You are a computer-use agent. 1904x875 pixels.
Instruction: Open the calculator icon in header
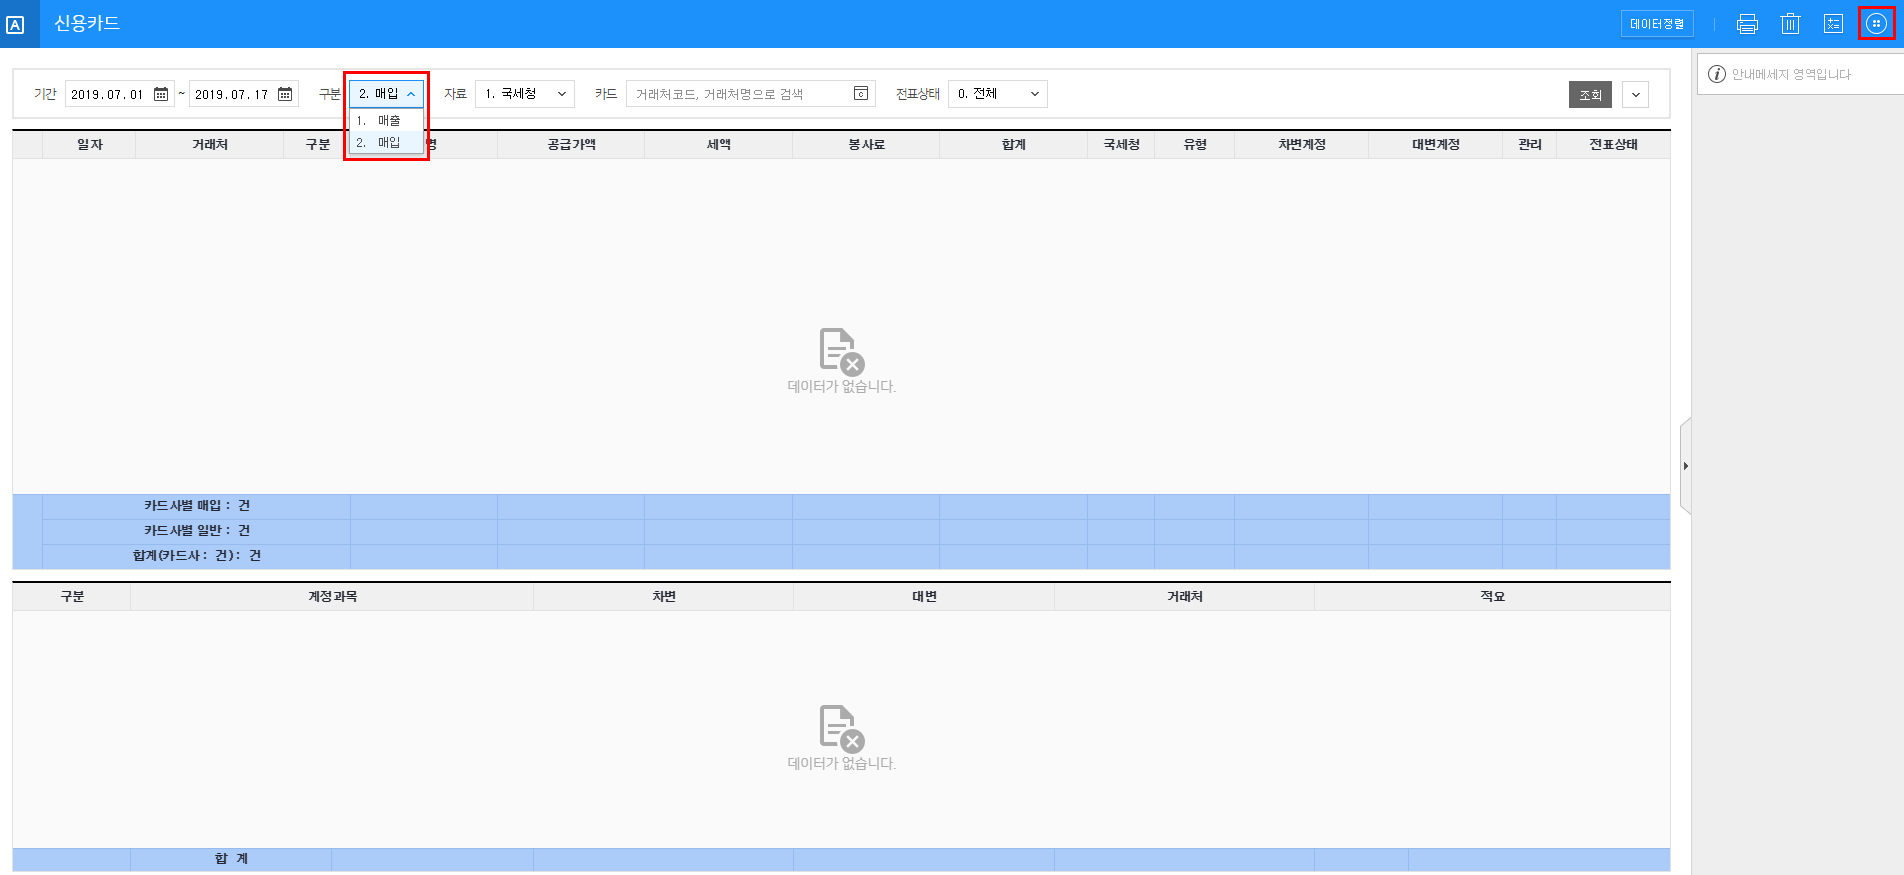(x=1833, y=24)
